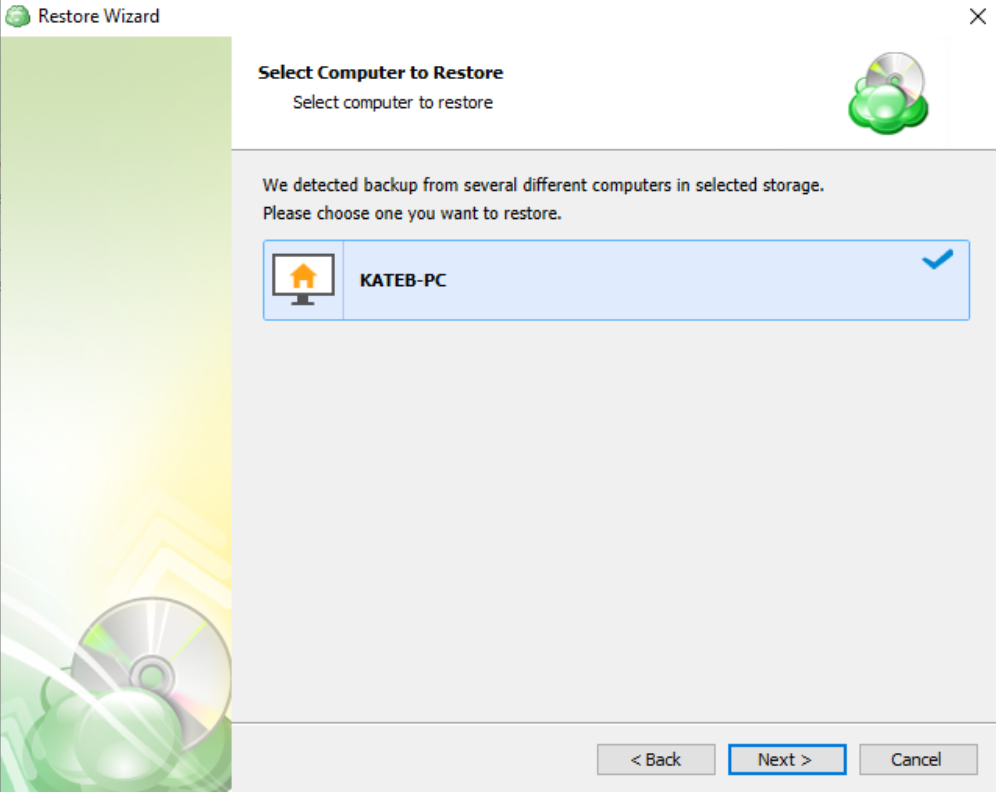Close the Restore Wizard window
Image resolution: width=996 pixels, height=792 pixels.
(978, 16)
